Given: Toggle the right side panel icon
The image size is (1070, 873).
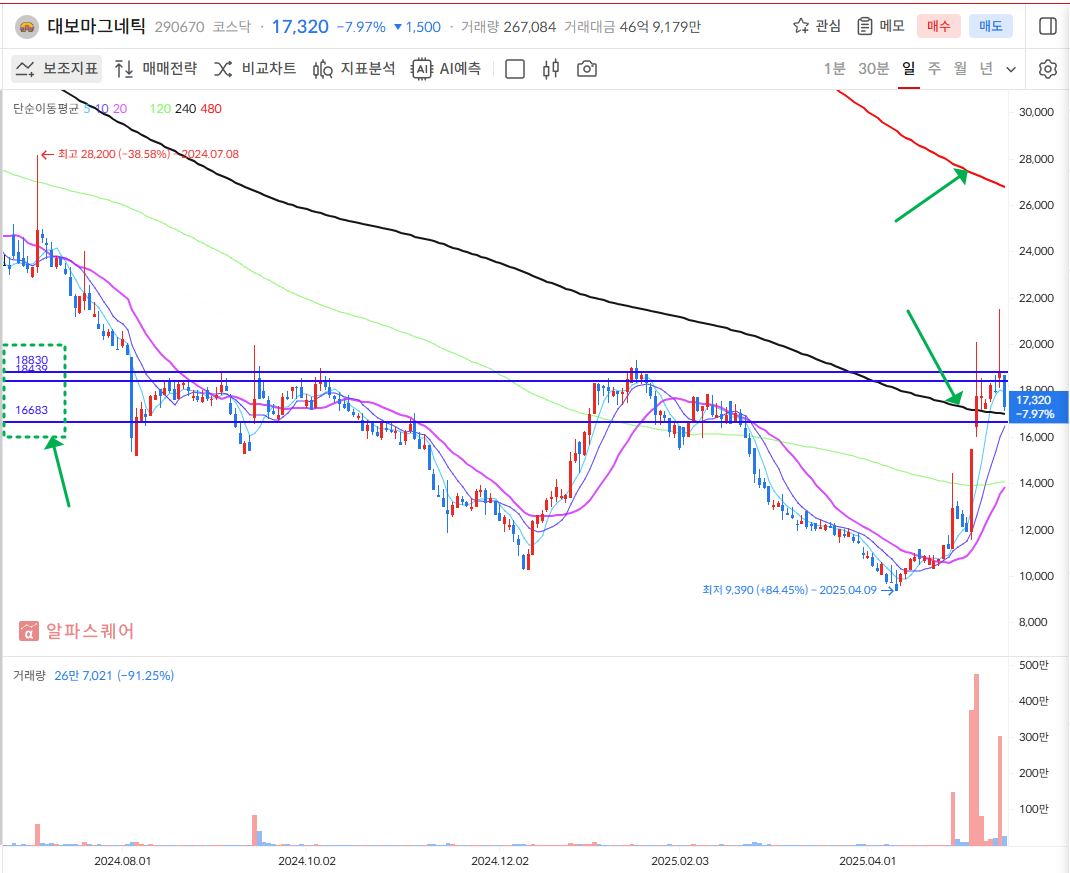Looking at the screenshot, I should click(1047, 26).
